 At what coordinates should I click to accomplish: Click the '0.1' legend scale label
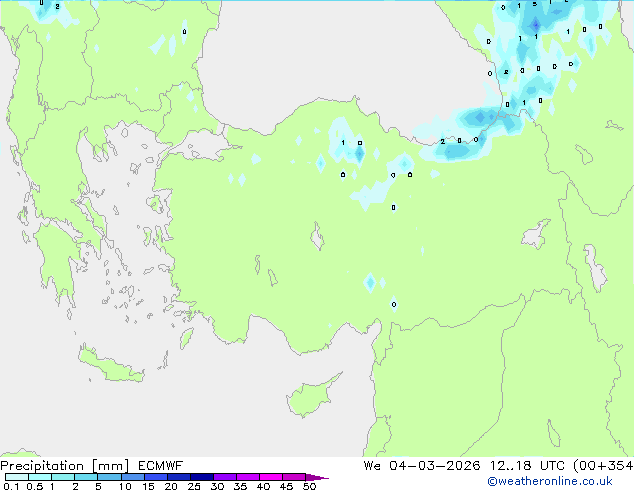(11, 486)
